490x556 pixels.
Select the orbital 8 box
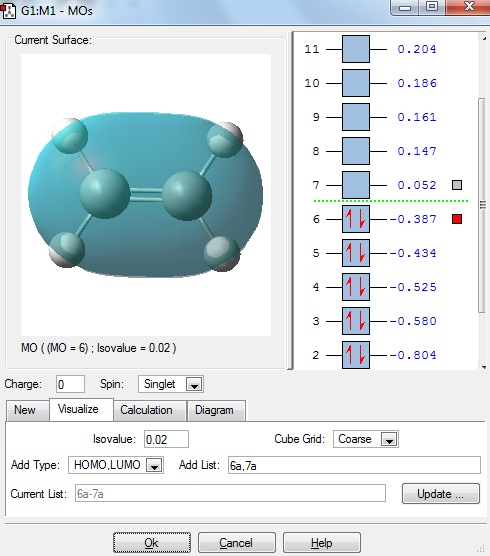tap(356, 151)
